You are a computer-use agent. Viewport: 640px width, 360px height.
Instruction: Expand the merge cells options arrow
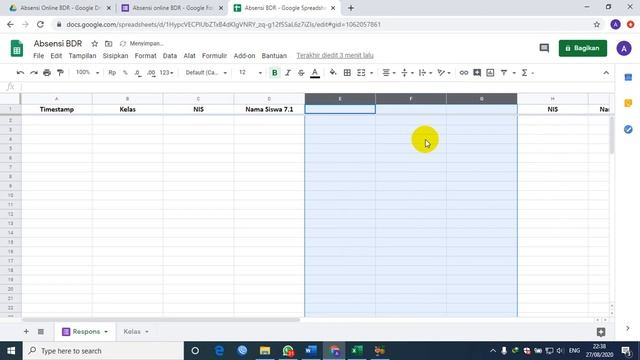pyautogui.click(x=371, y=73)
